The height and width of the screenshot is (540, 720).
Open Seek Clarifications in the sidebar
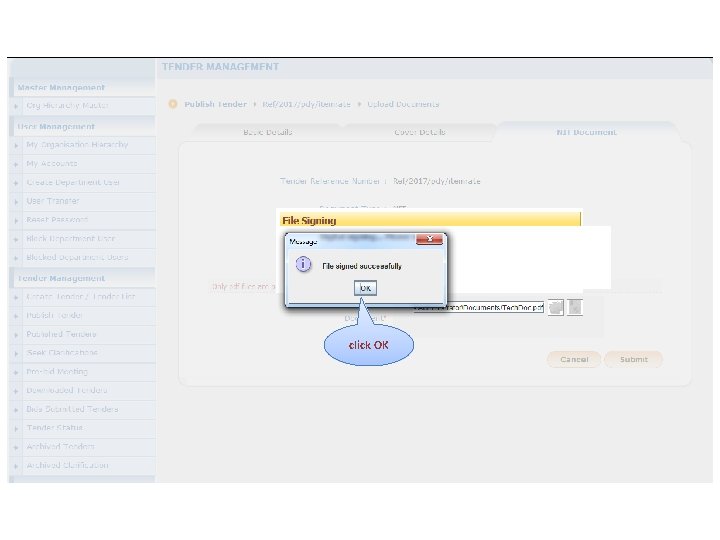(x=62, y=353)
